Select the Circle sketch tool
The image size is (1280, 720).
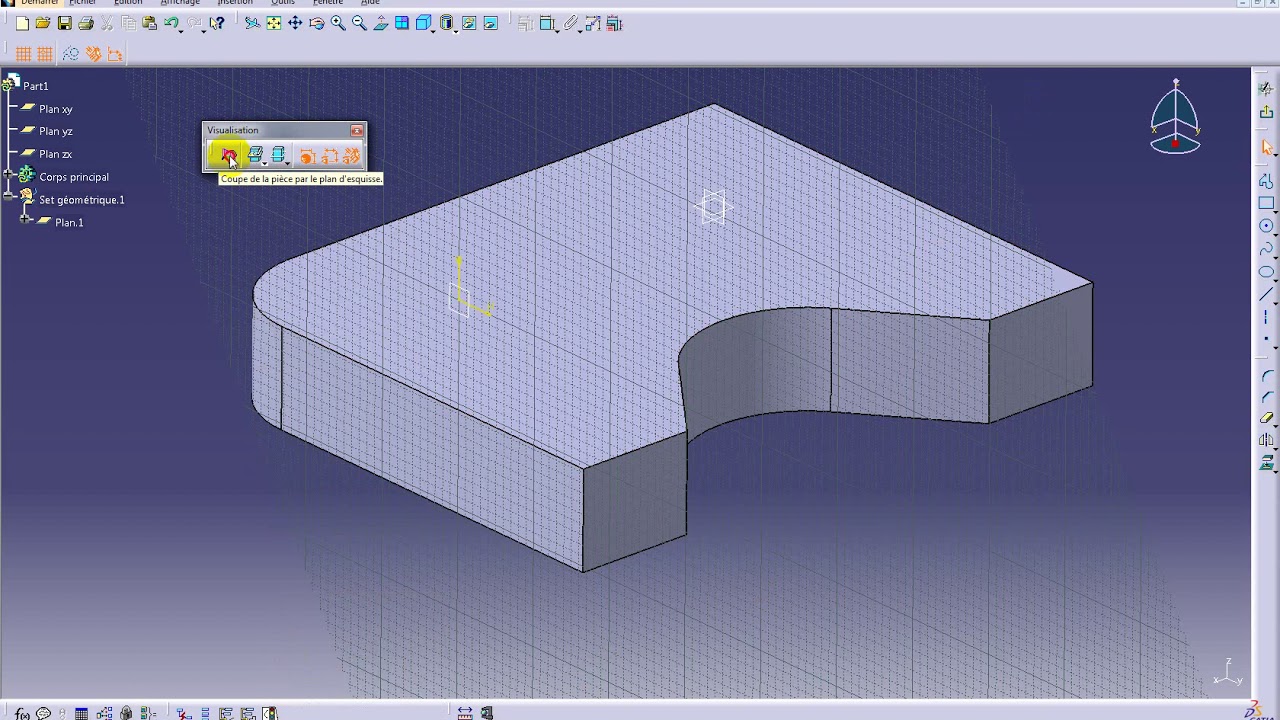tap(1266, 226)
